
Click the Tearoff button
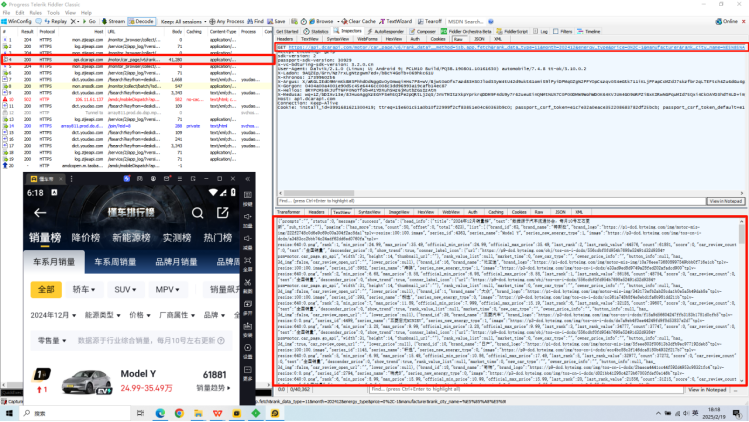[x=430, y=22]
